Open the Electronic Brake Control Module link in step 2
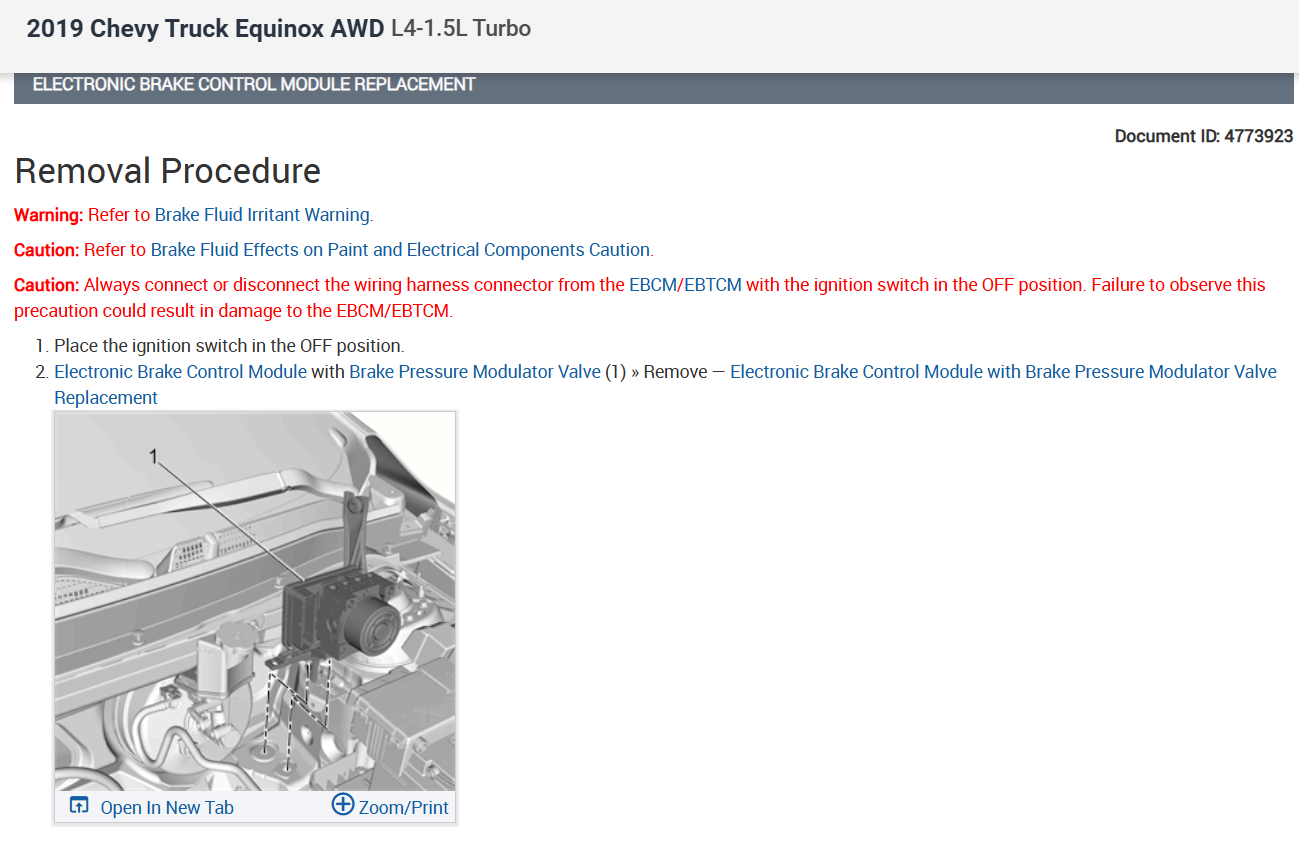Viewport: 1299px width, 854px height. (180, 371)
